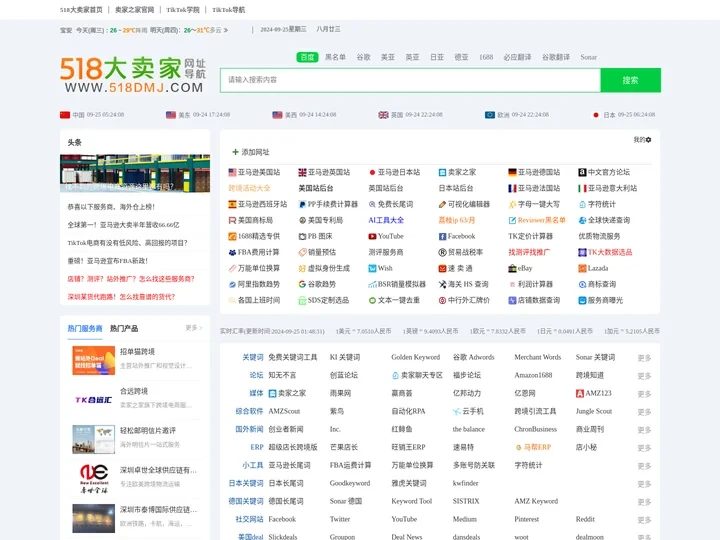Expand 更多 for 关键词 row
Image resolution: width=720 pixels, height=540 pixels.
(x=644, y=358)
